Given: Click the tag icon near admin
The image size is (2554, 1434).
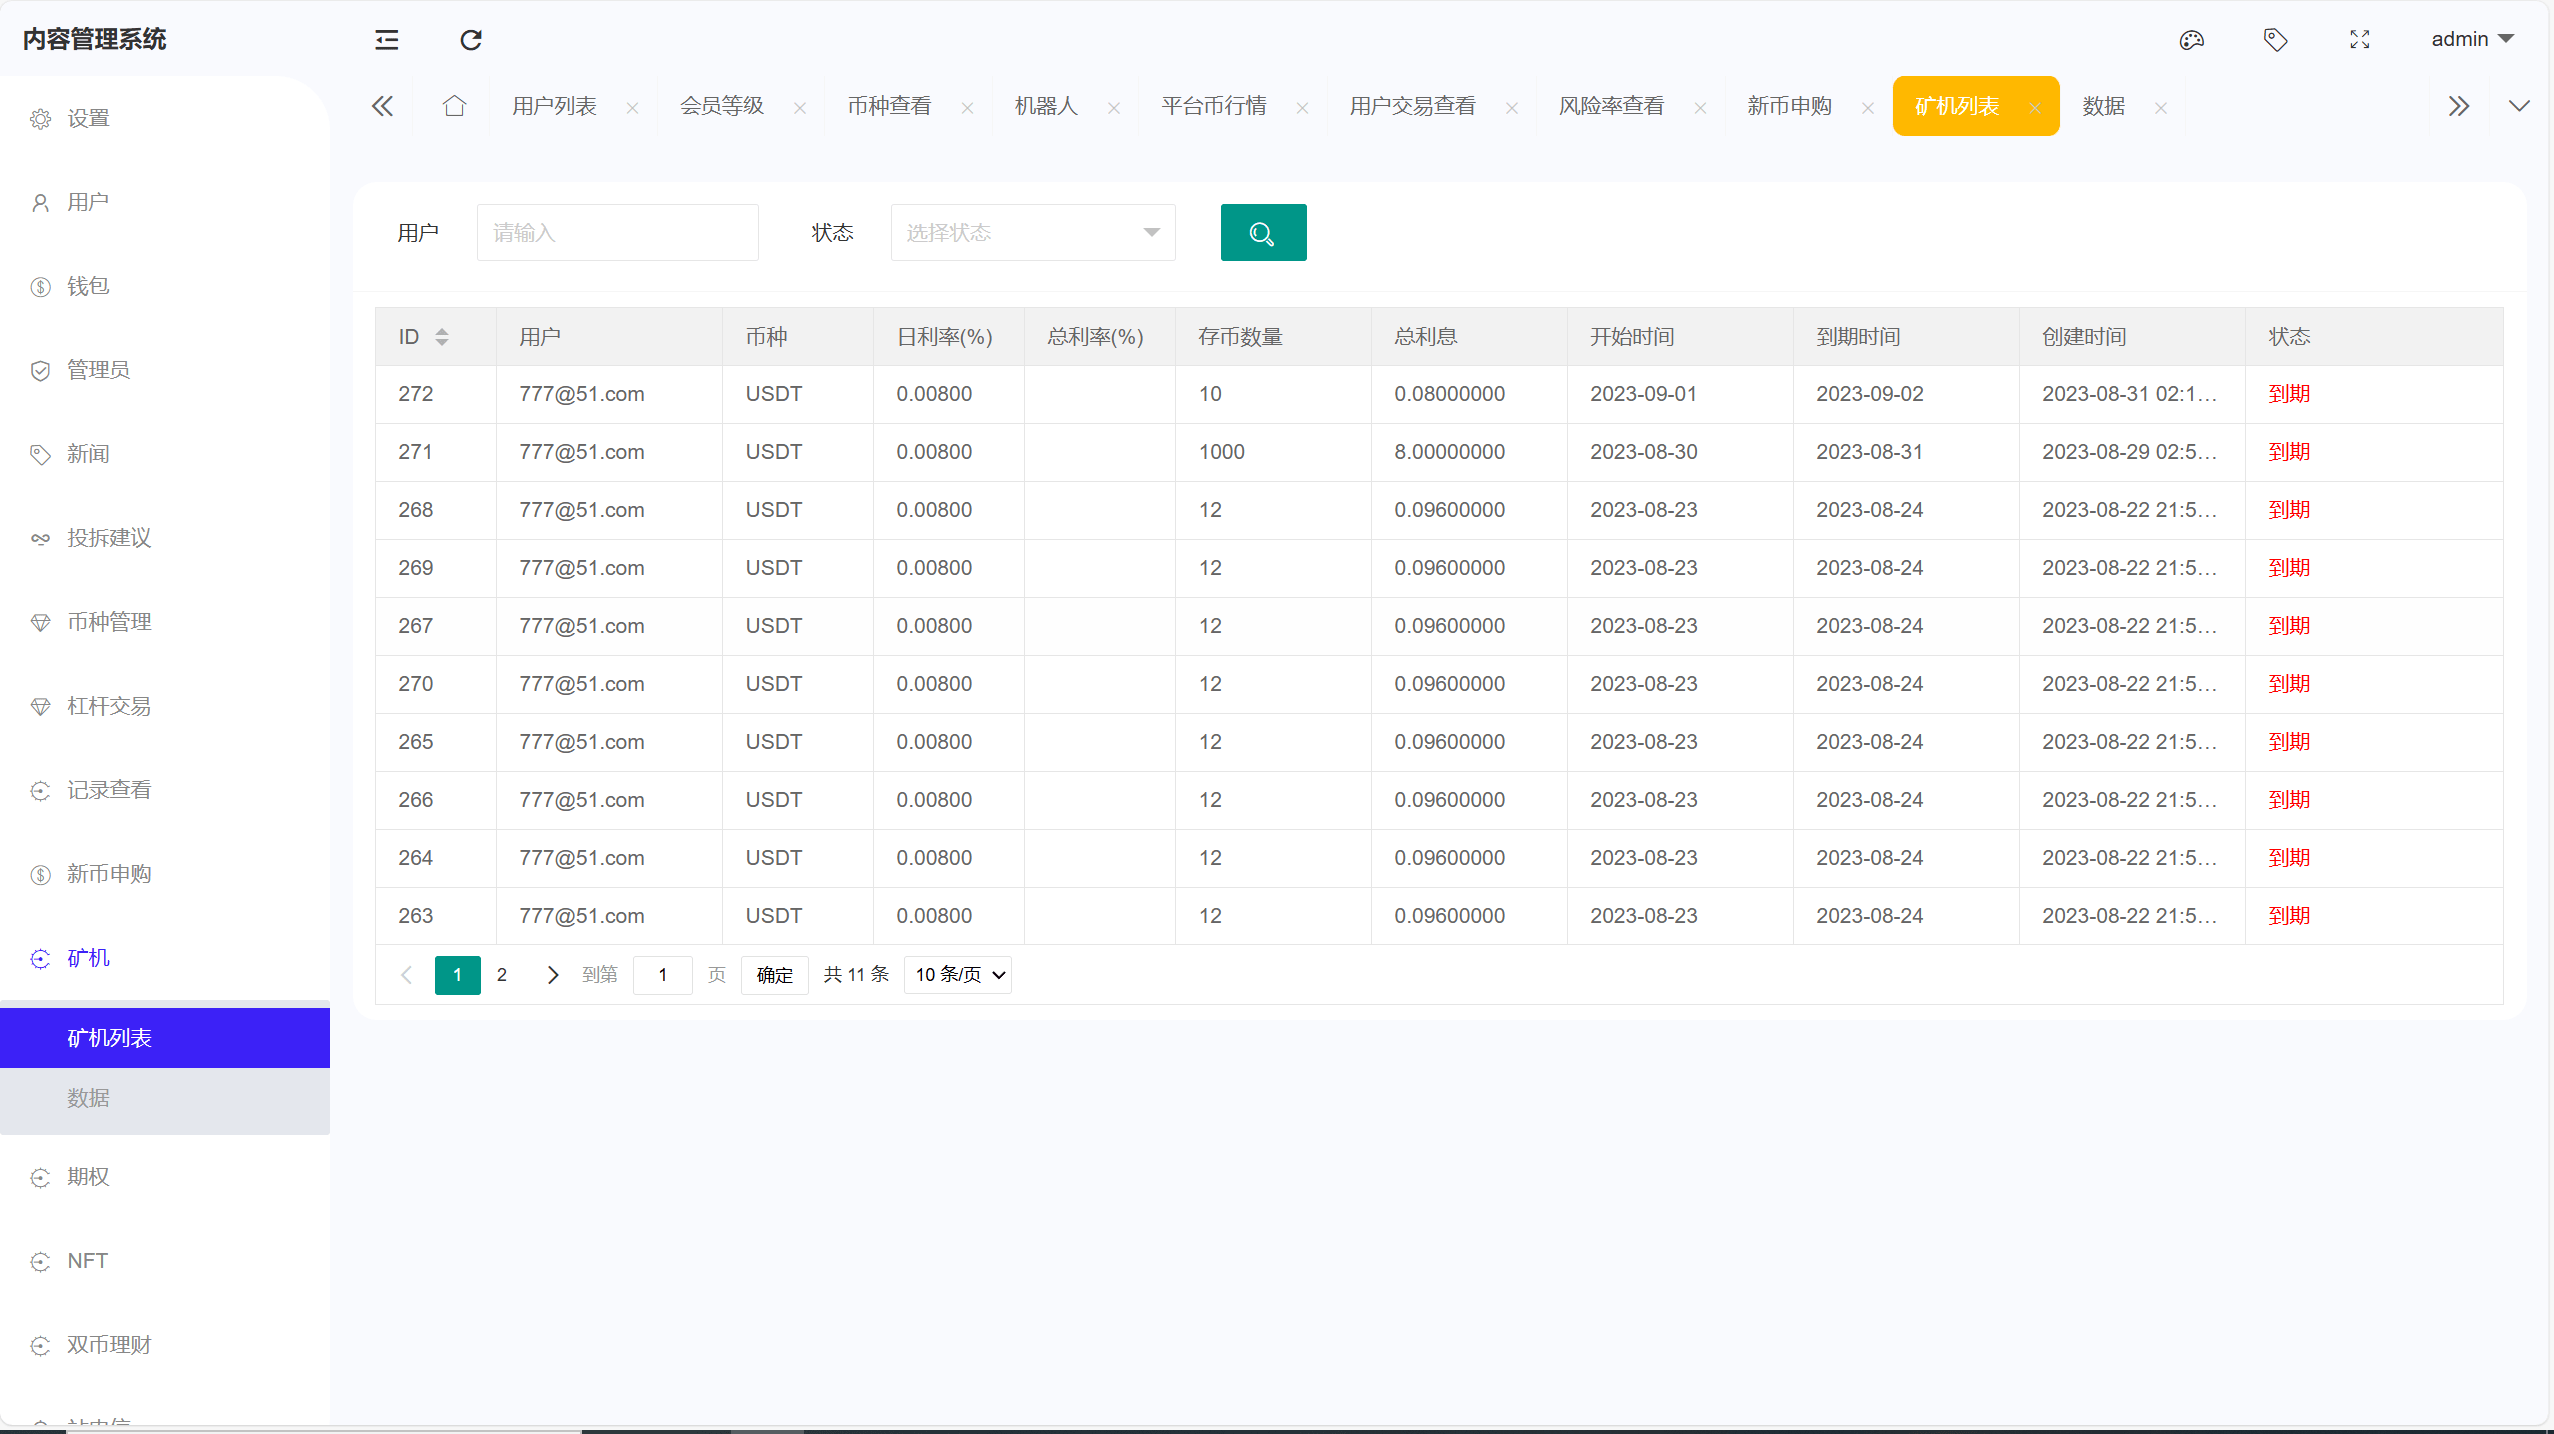Looking at the screenshot, I should (x=2275, y=40).
